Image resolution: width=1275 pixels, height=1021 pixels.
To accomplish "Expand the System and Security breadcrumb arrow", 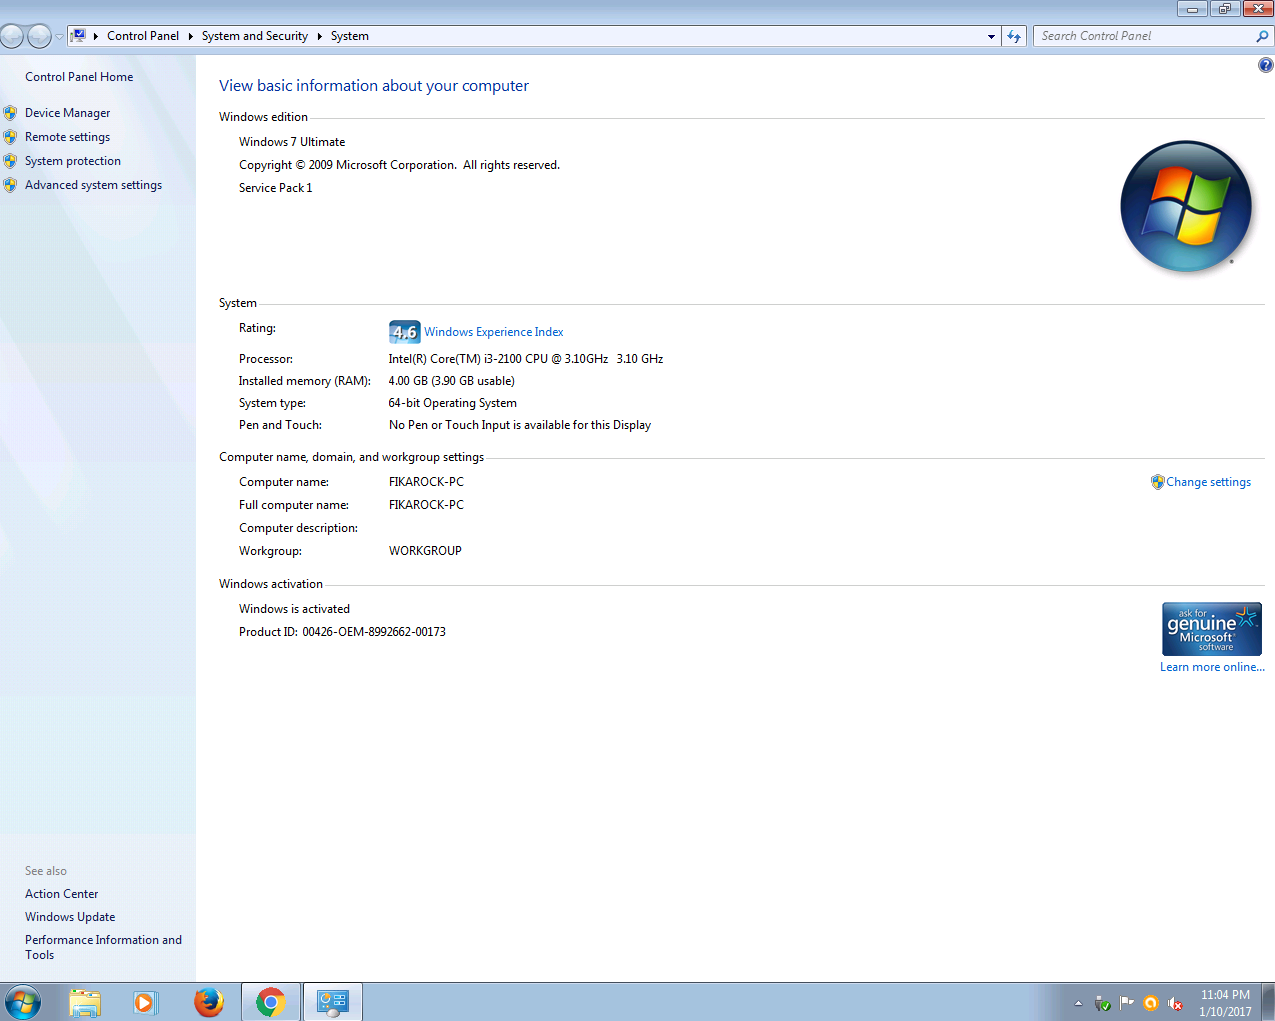I will click(x=319, y=35).
